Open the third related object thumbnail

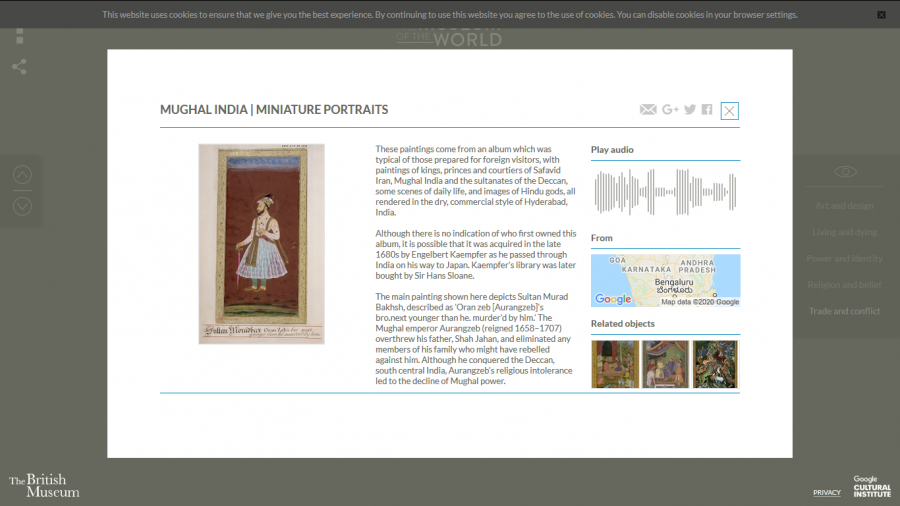coord(715,364)
